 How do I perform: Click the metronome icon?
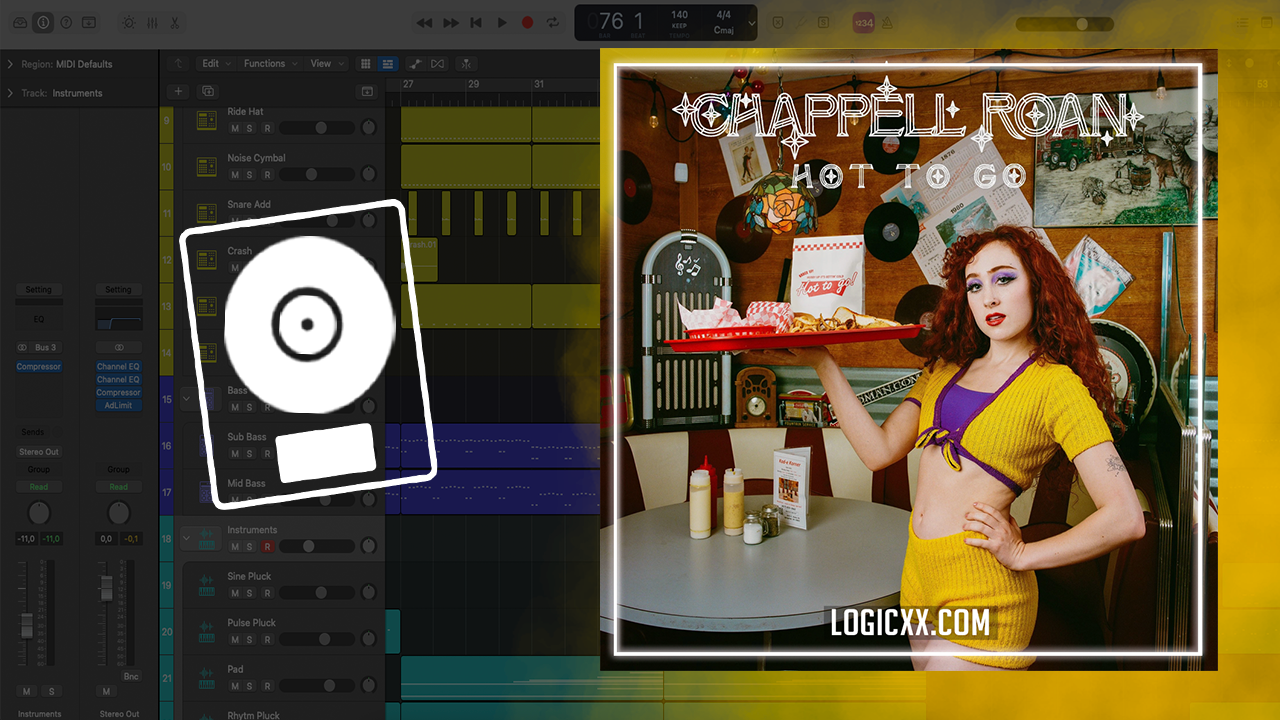click(x=887, y=22)
